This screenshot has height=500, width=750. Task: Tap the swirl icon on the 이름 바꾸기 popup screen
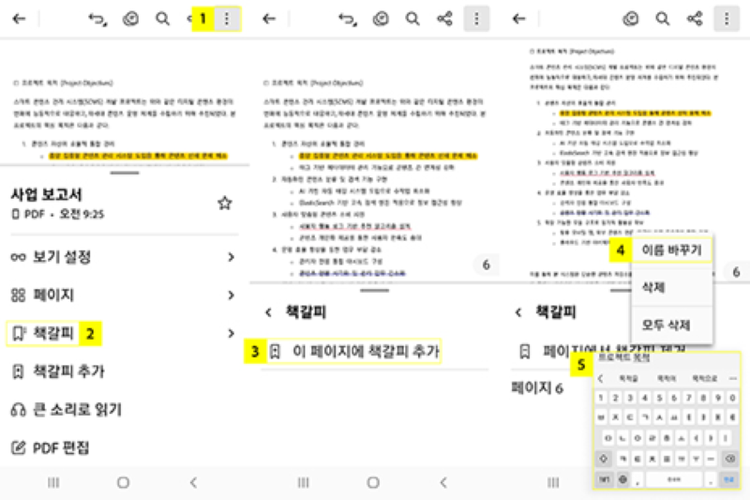631,19
